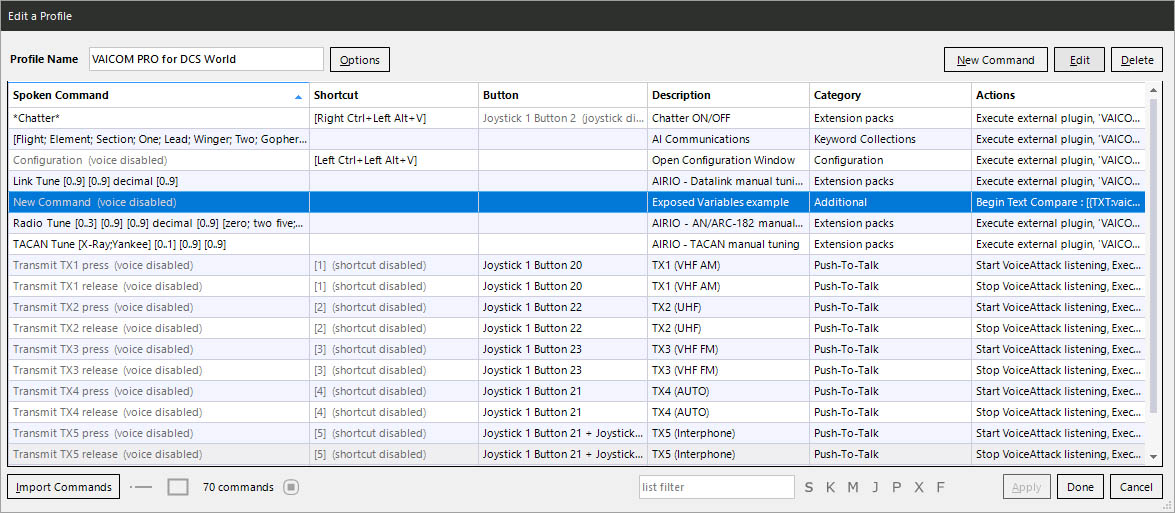
Task: Click the Additional category cell
Action: (890, 202)
